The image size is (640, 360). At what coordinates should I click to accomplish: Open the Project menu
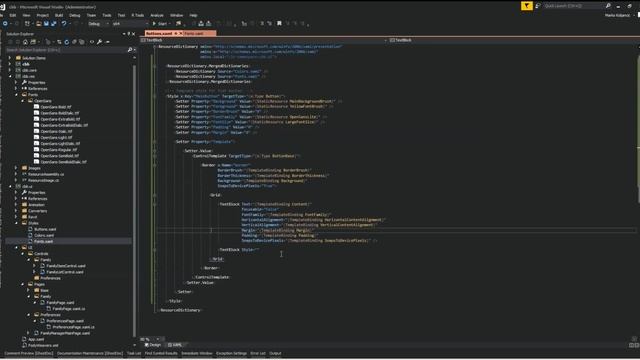tap(42, 15)
